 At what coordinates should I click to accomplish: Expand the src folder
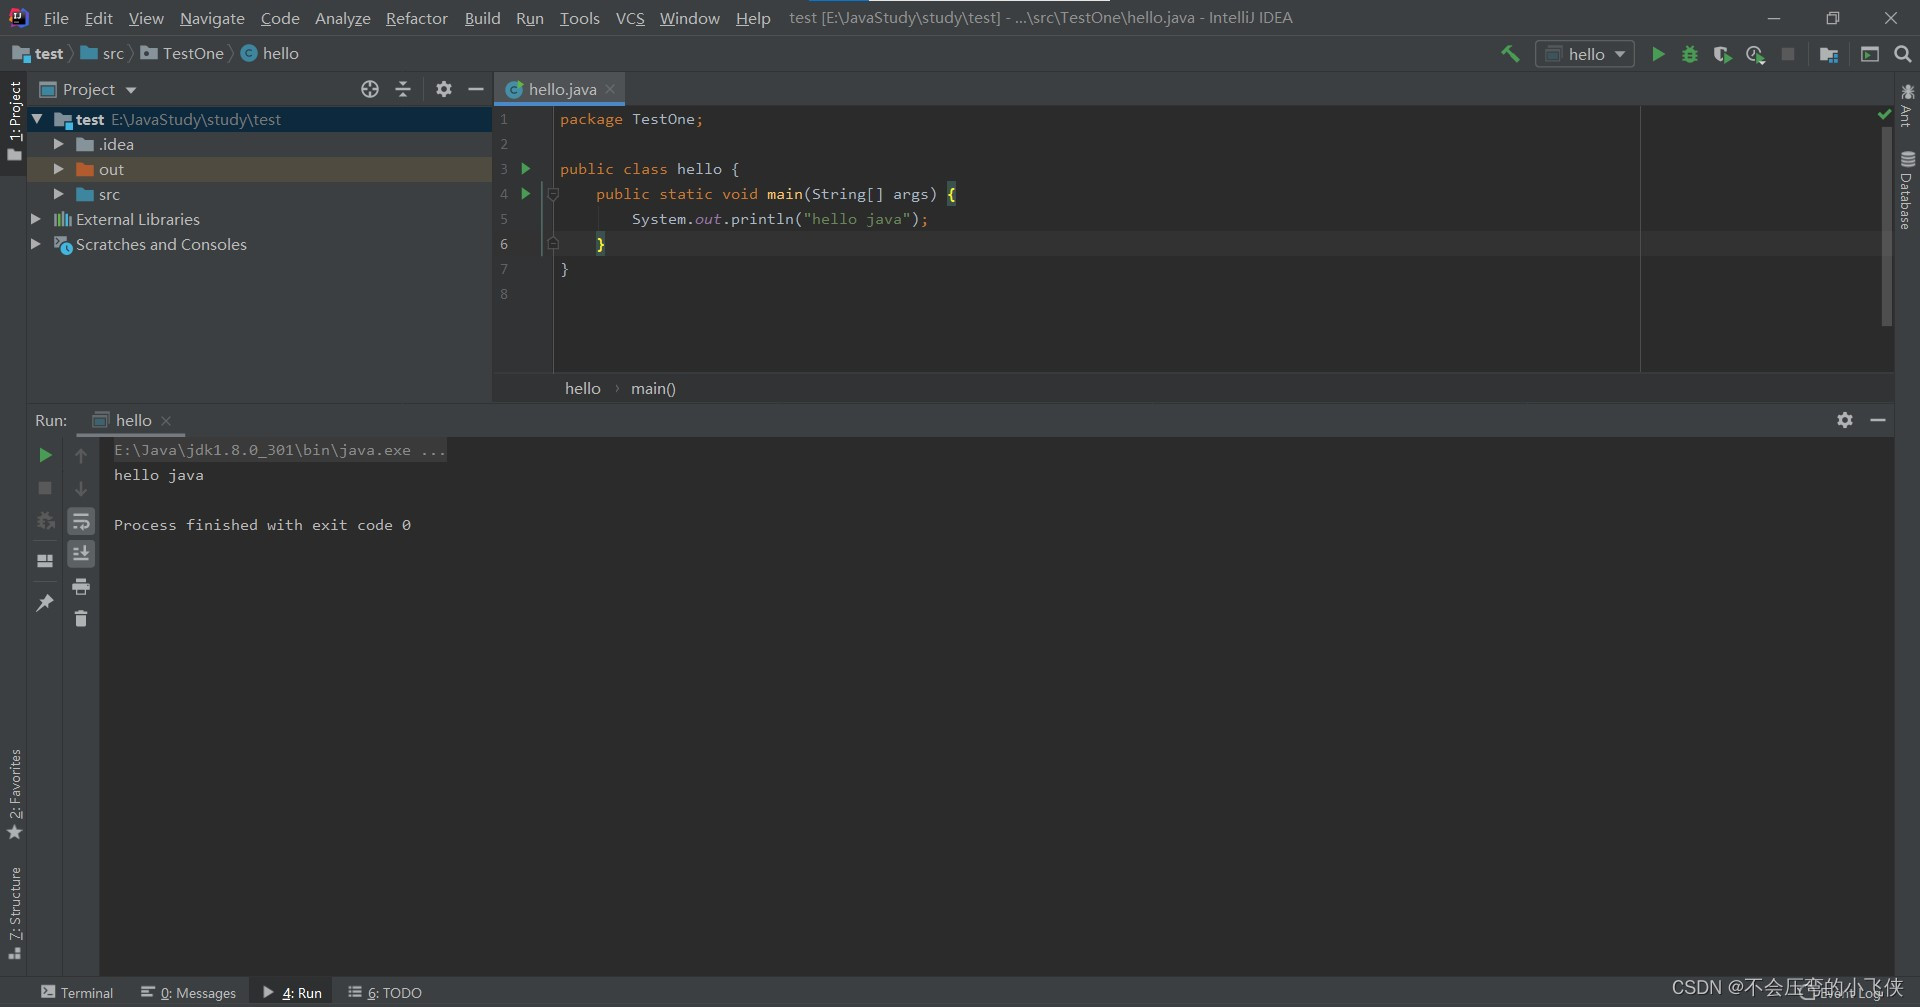[x=58, y=194]
